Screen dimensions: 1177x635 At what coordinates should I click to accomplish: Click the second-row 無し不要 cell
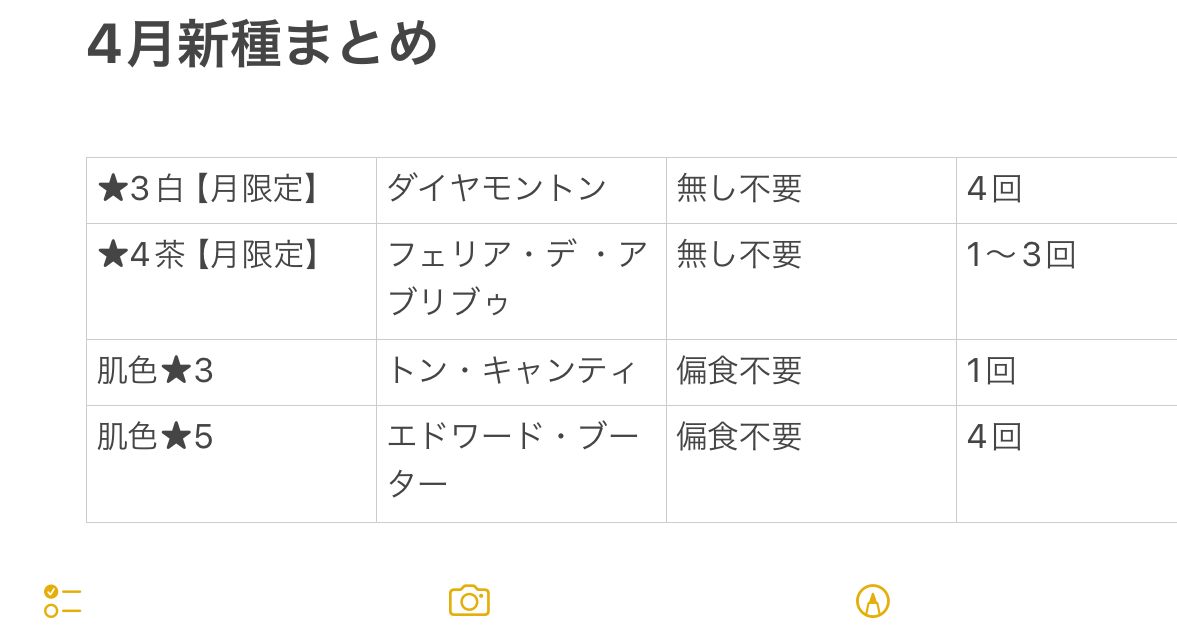(x=811, y=281)
